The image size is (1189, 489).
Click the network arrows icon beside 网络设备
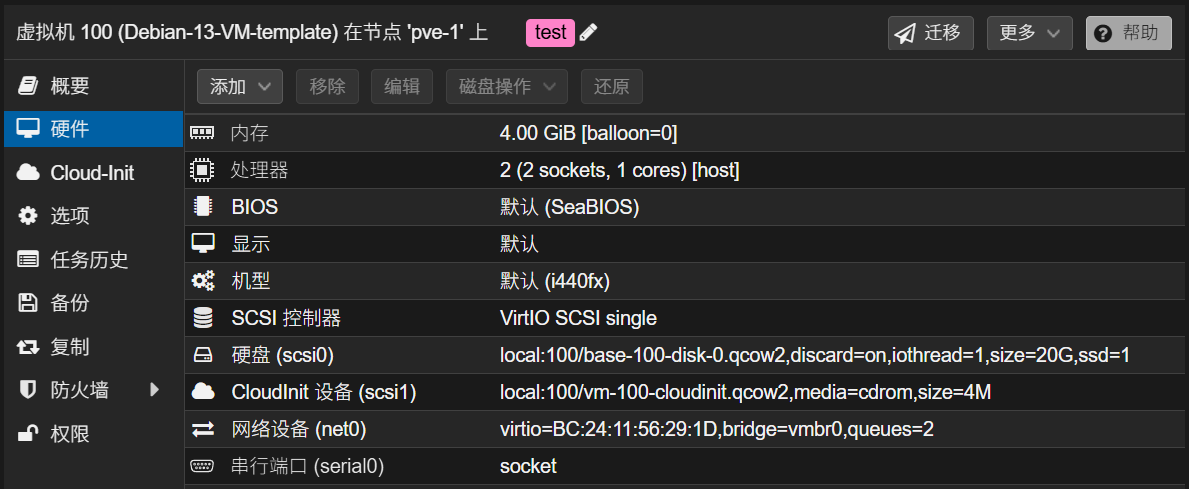202,429
